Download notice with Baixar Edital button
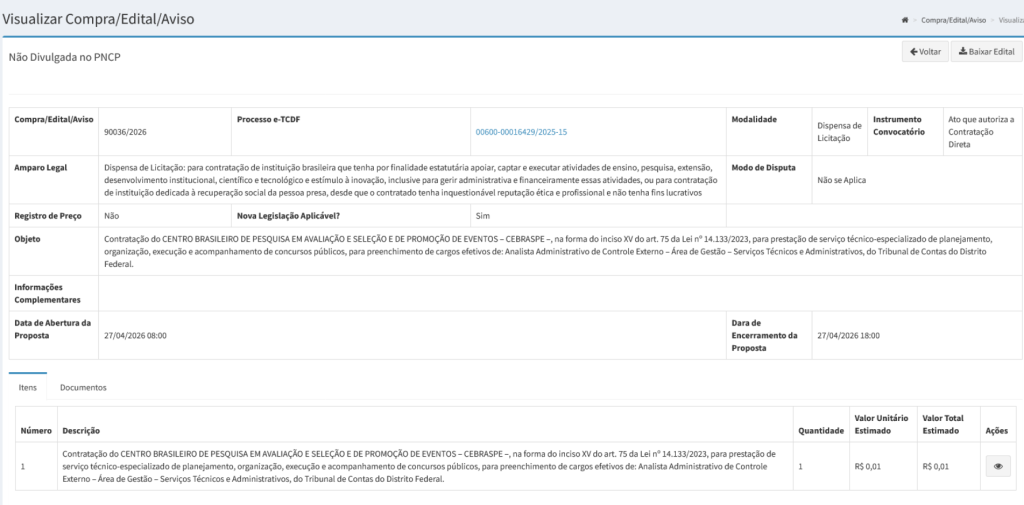This screenshot has height=505, width=1024. (986, 52)
